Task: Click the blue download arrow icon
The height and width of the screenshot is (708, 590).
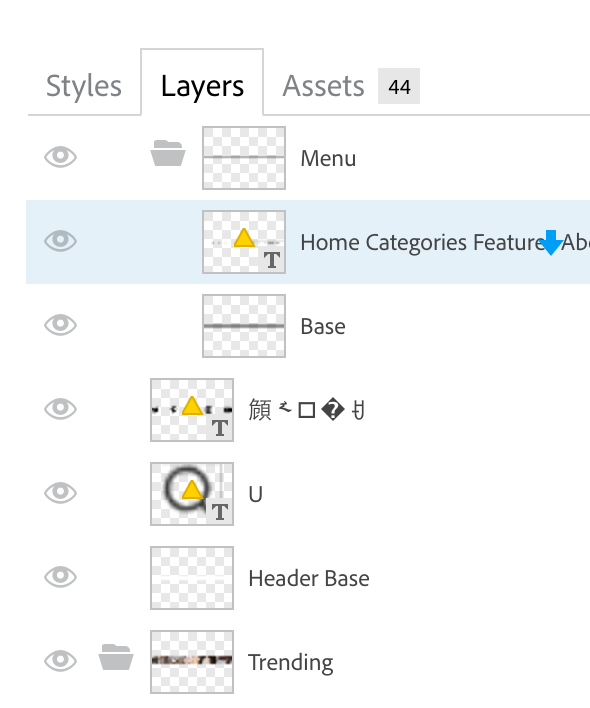Action: tap(551, 242)
